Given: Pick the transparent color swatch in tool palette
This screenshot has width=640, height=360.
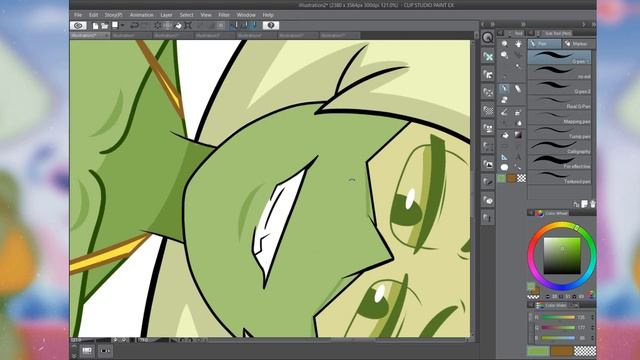Looking at the screenshot, I should [x=521, y=178].
